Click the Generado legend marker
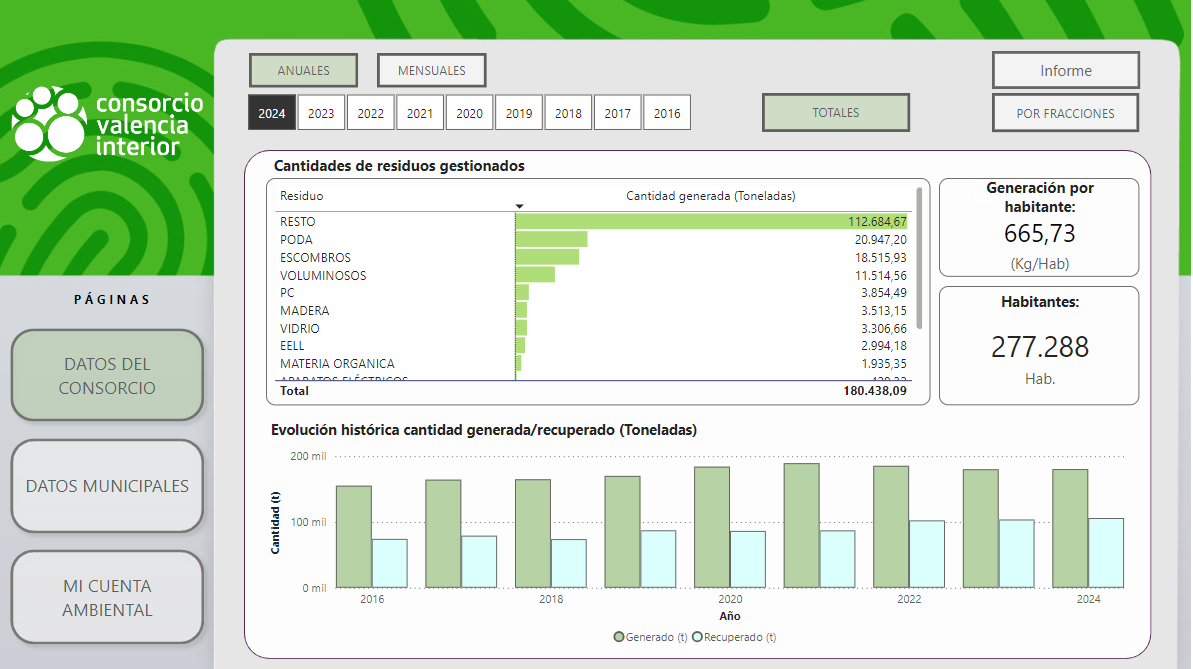This screenshot has height=669, width=1193. point(620,637)
